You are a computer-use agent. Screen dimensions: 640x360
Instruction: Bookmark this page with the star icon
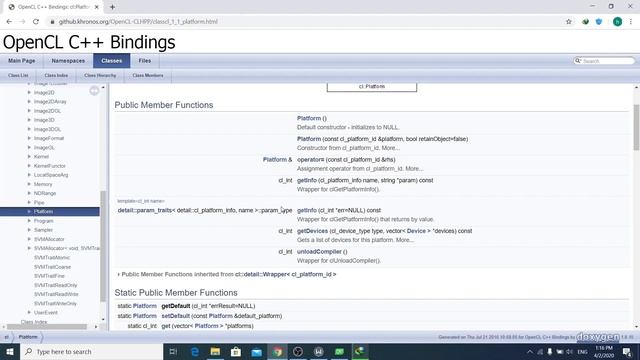coord(569,22)
